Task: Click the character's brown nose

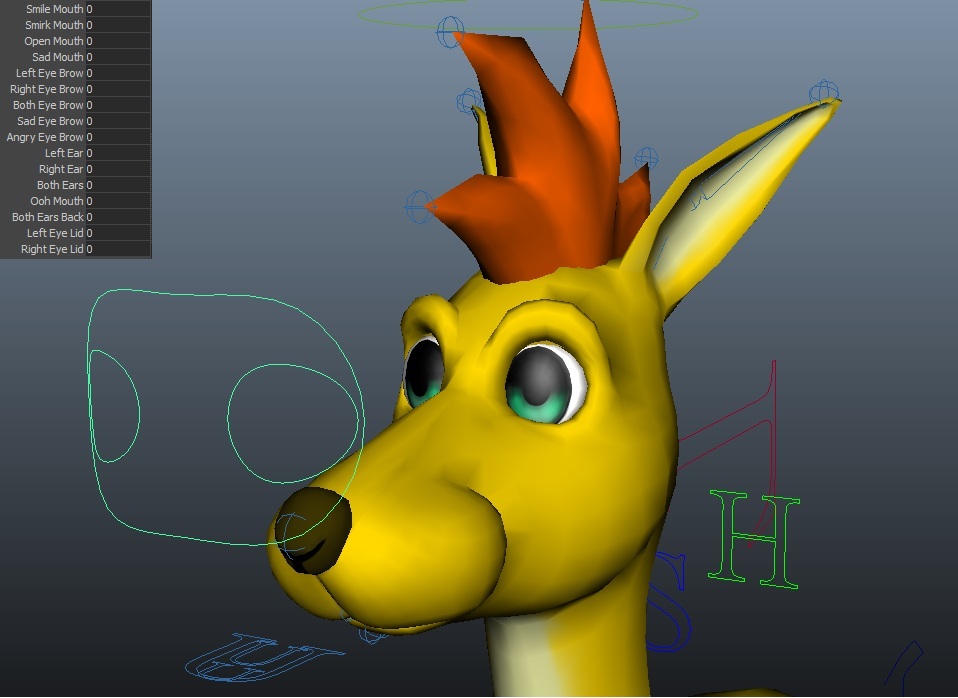Action: pyautogui.click(x=313, y=530)
